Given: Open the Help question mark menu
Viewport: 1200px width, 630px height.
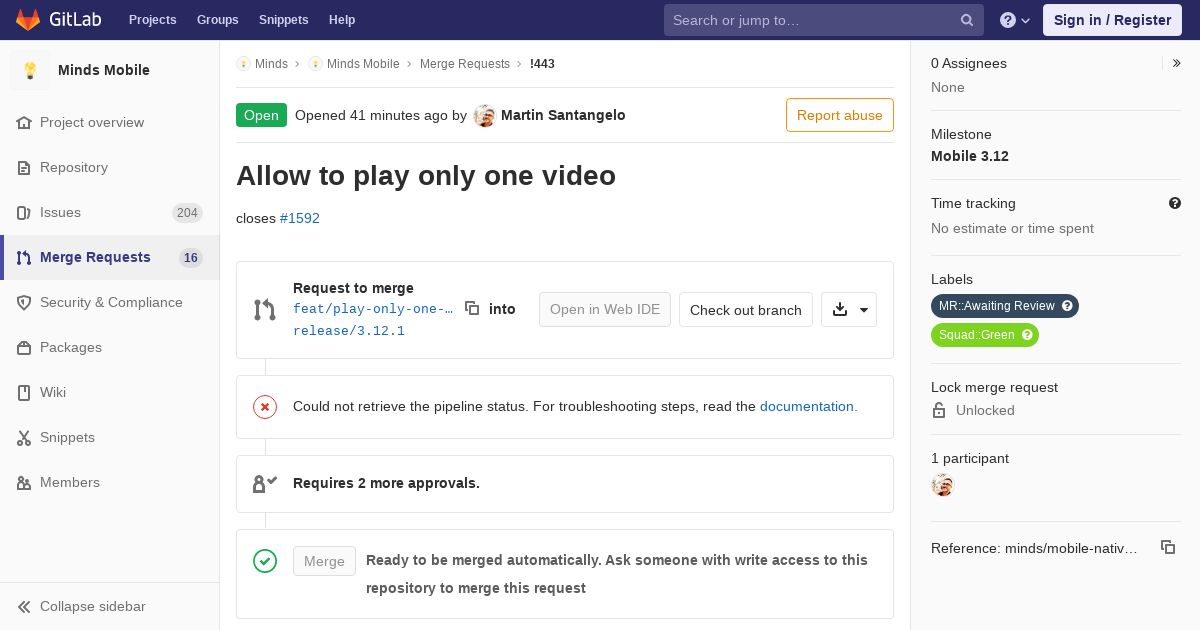Looking at the screenshot, I should point(1015,20).
